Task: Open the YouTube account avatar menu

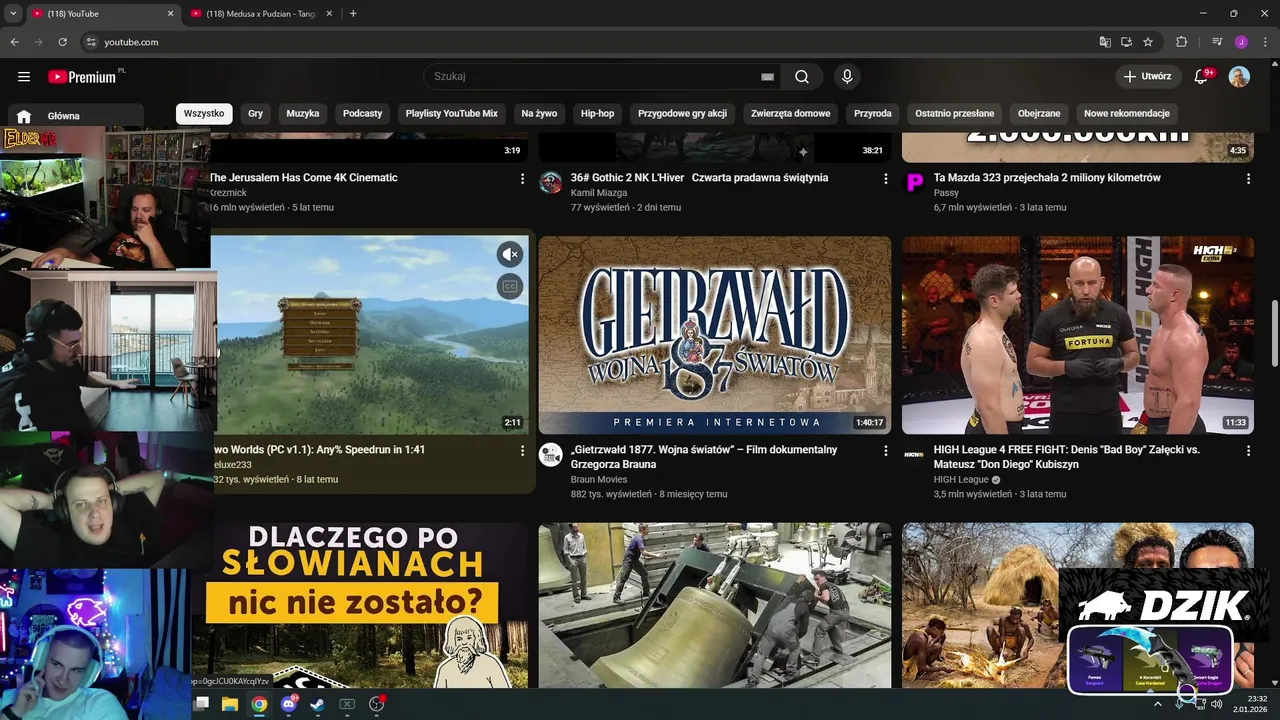Action: point(1239,77)
